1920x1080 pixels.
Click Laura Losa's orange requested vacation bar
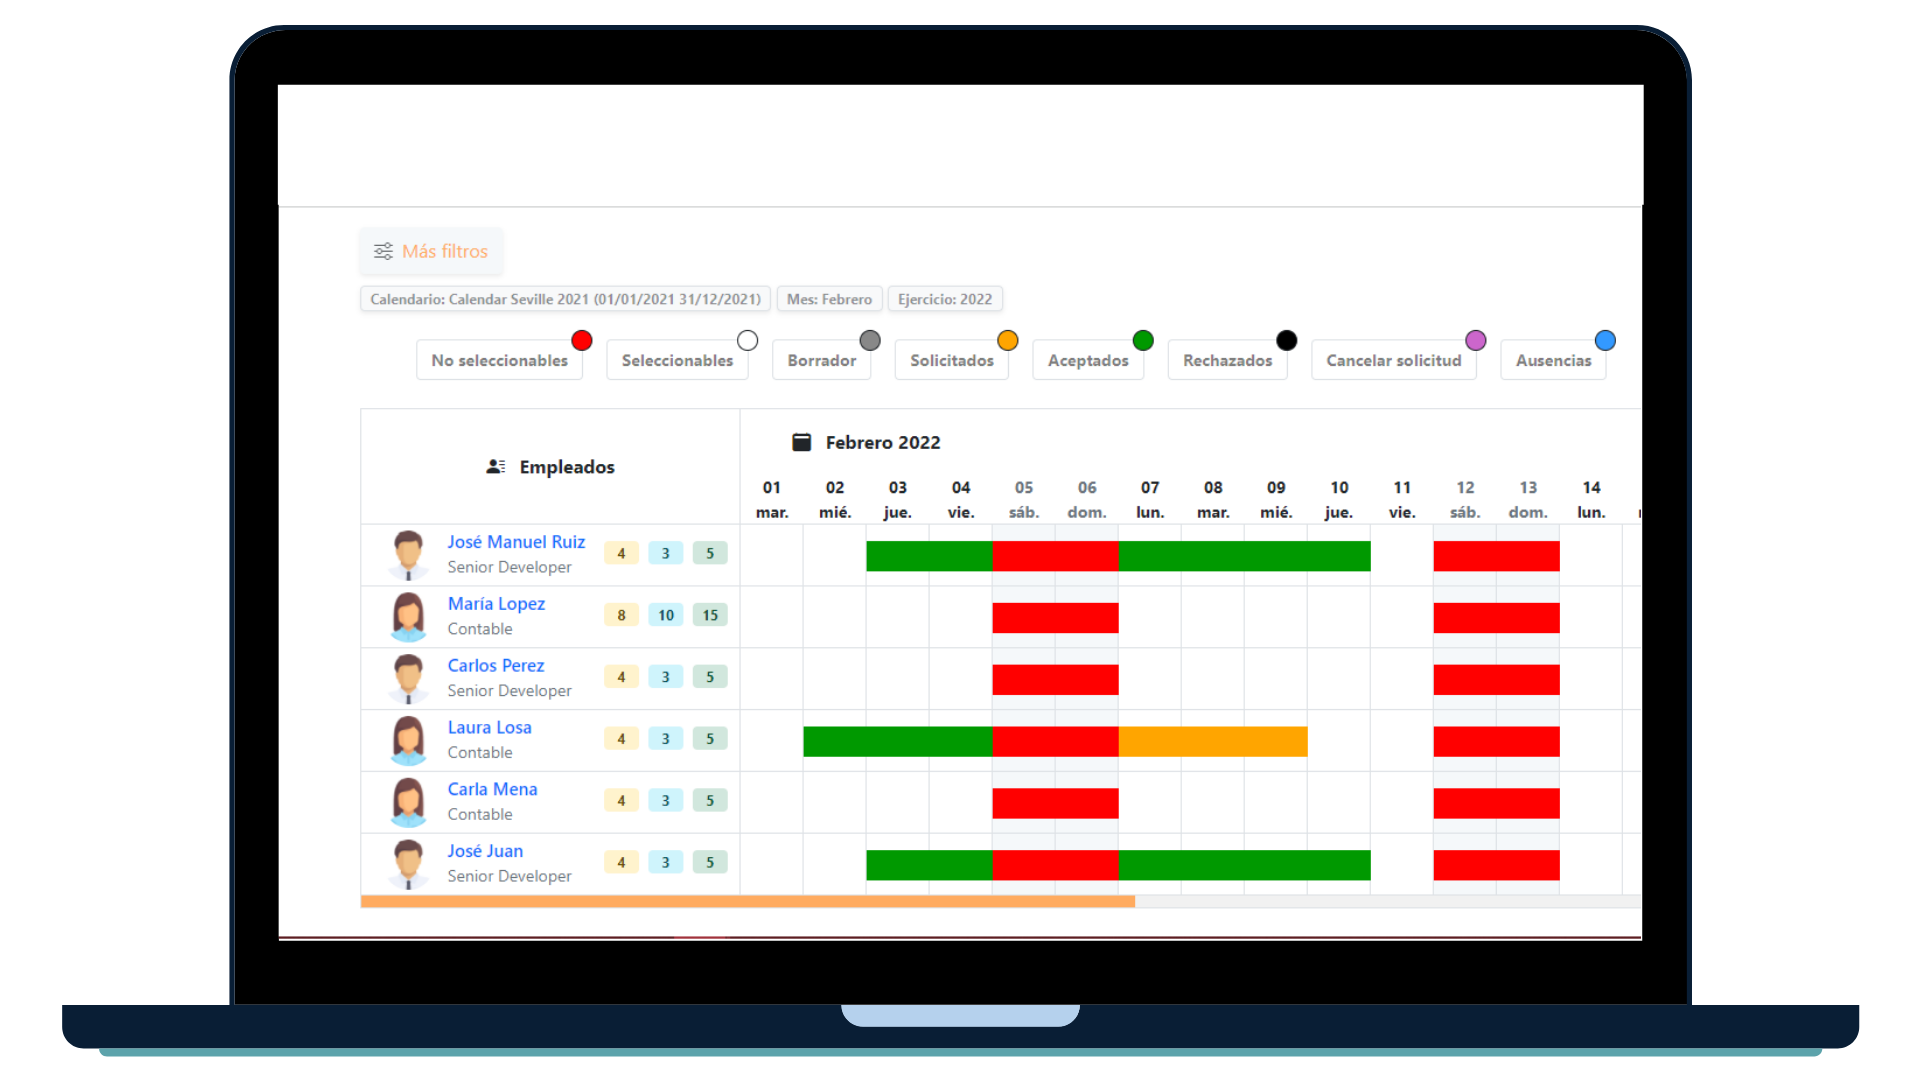click(1212, 741)
